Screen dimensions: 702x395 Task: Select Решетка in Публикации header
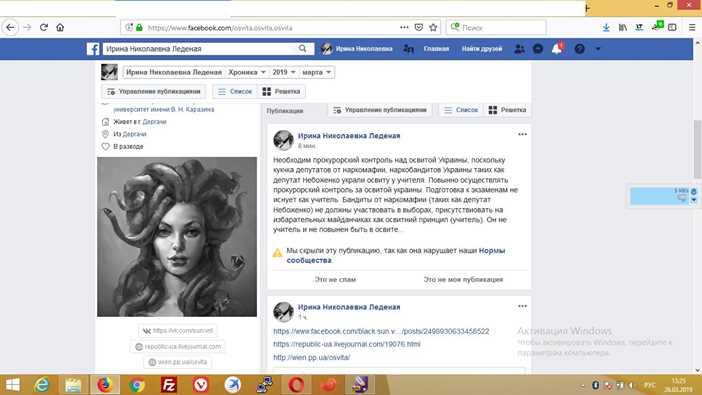(x=507, y=110)
